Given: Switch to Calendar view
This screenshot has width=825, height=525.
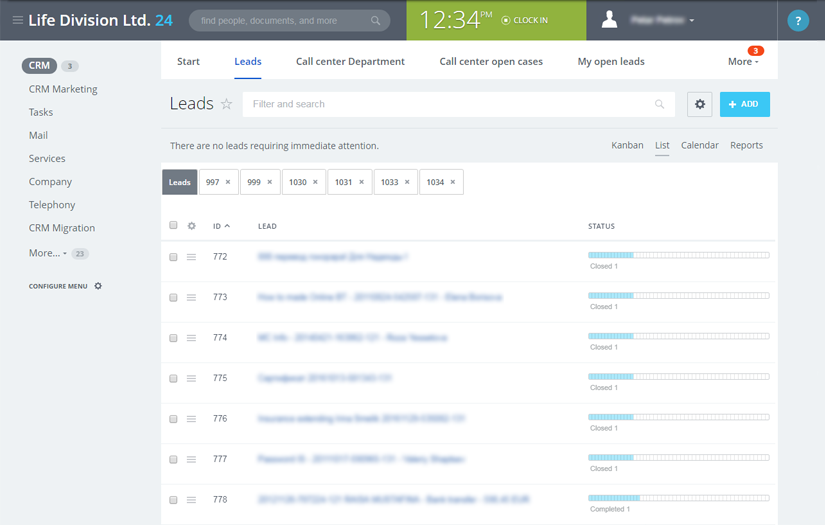Looking at the screenshot, I should click(699, 145).
